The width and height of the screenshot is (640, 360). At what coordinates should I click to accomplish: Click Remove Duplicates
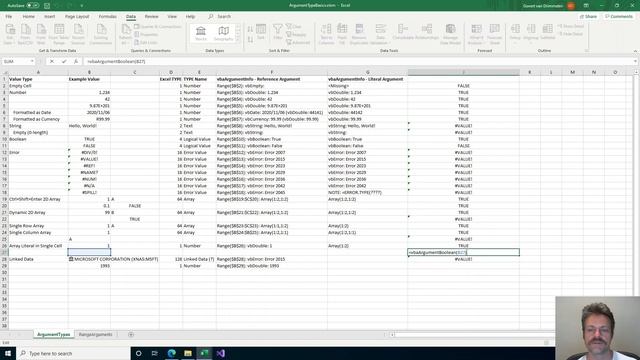[359, 34]
